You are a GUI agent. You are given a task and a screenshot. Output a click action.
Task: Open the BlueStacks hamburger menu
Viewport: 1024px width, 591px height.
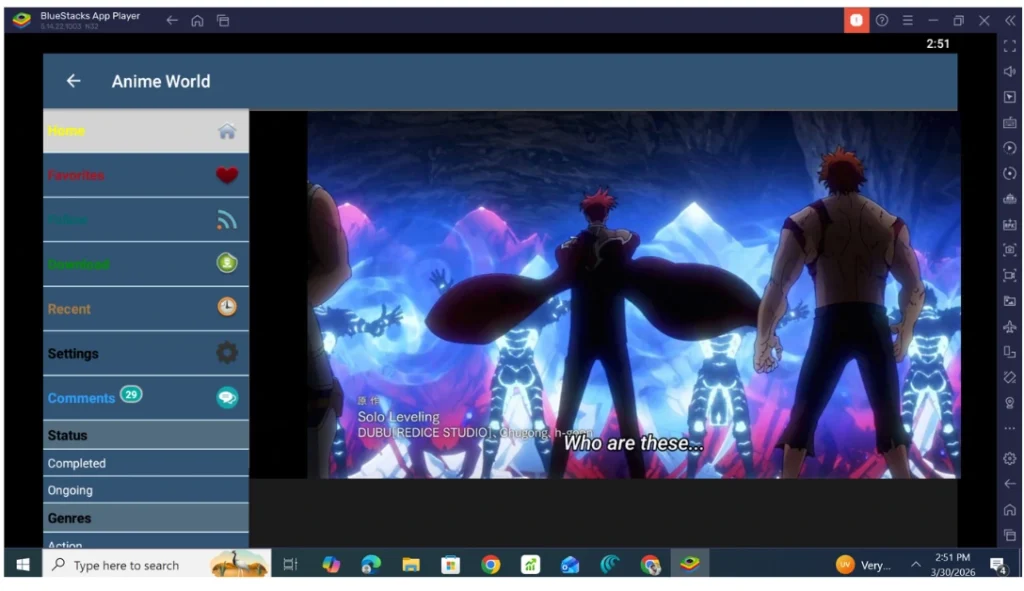(907, 20)
